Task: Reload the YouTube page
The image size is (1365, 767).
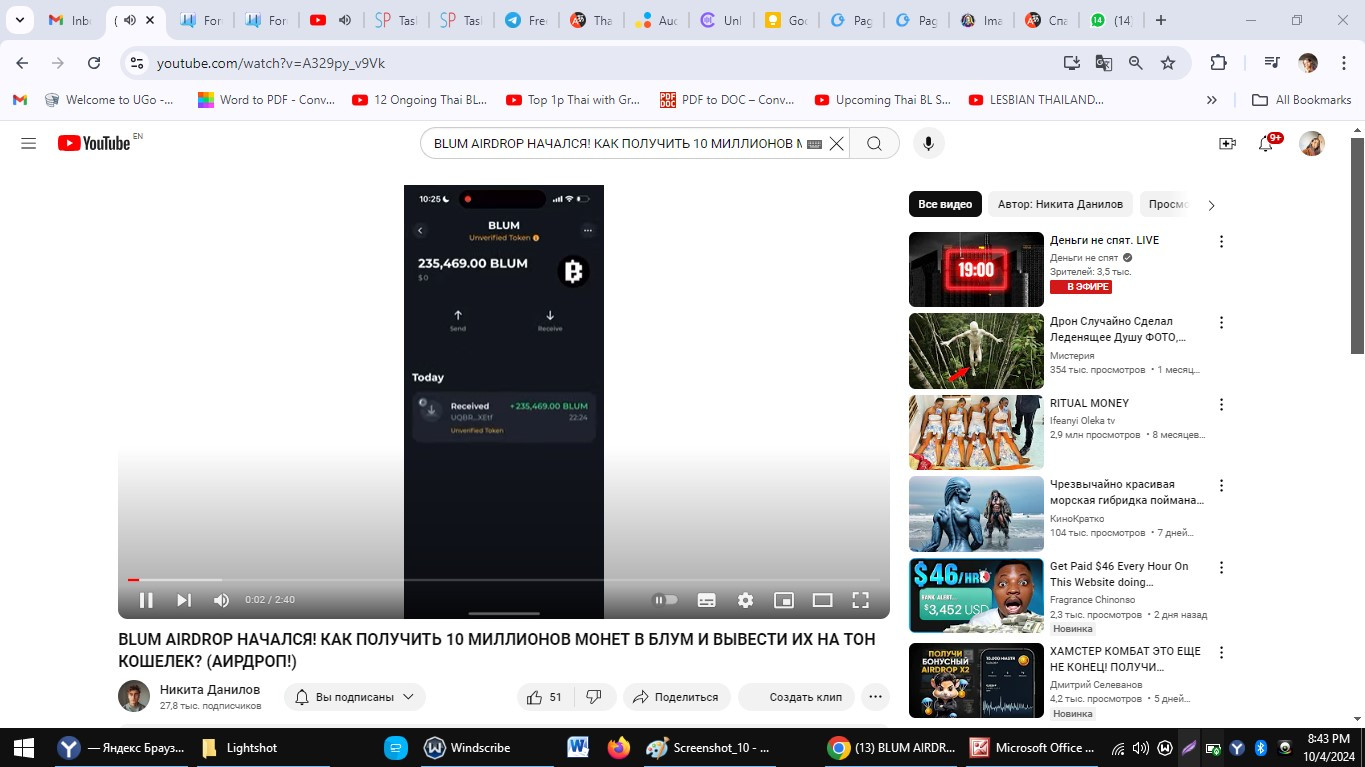Action: point(94,63)
